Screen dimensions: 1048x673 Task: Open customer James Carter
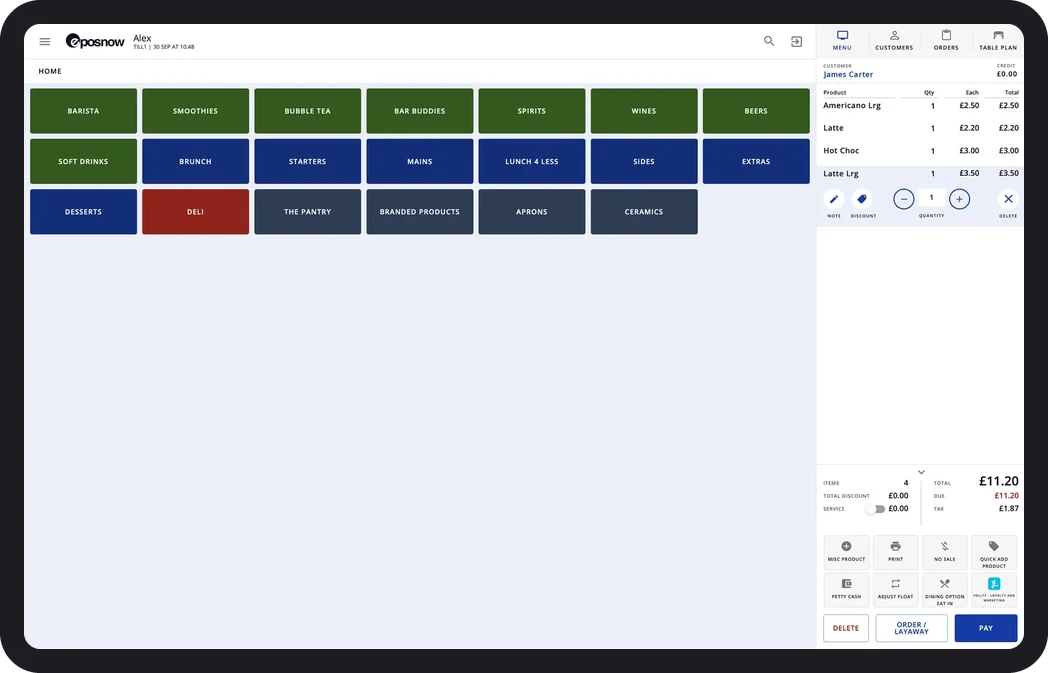pyautogui.click(x=847, y=74)
